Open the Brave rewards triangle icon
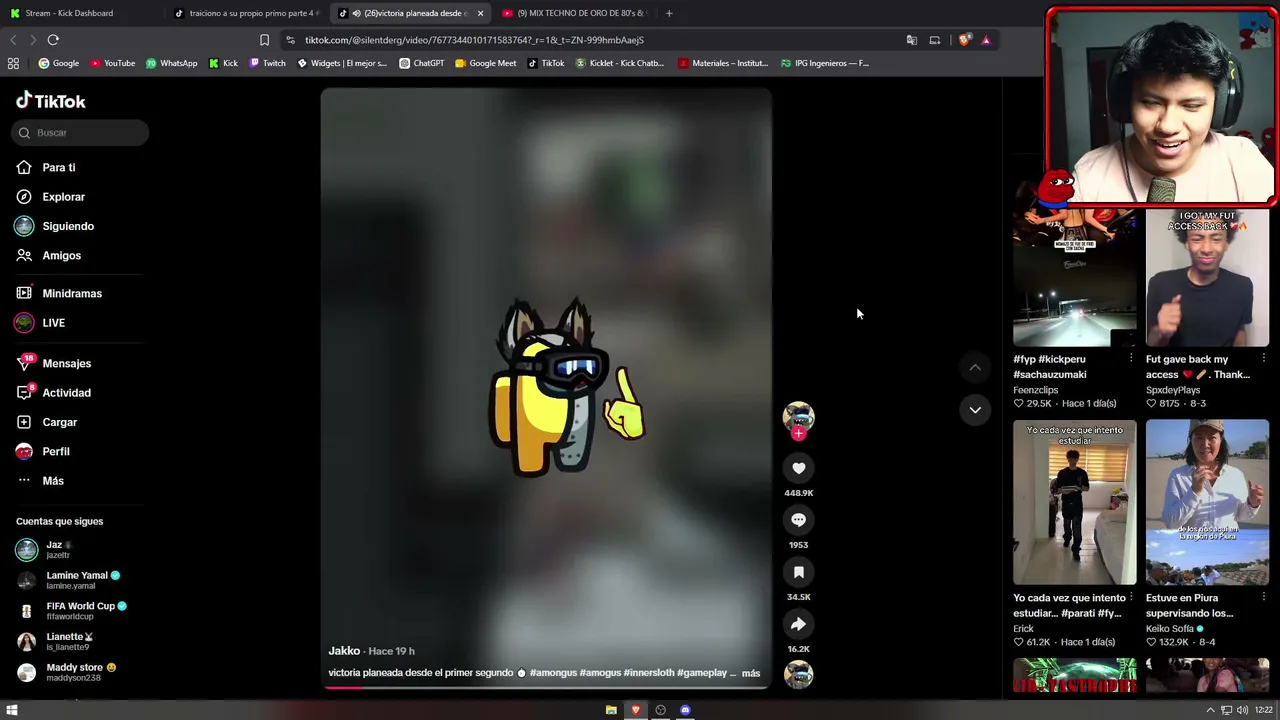The image size is (1280, 720). coord(986,40)
